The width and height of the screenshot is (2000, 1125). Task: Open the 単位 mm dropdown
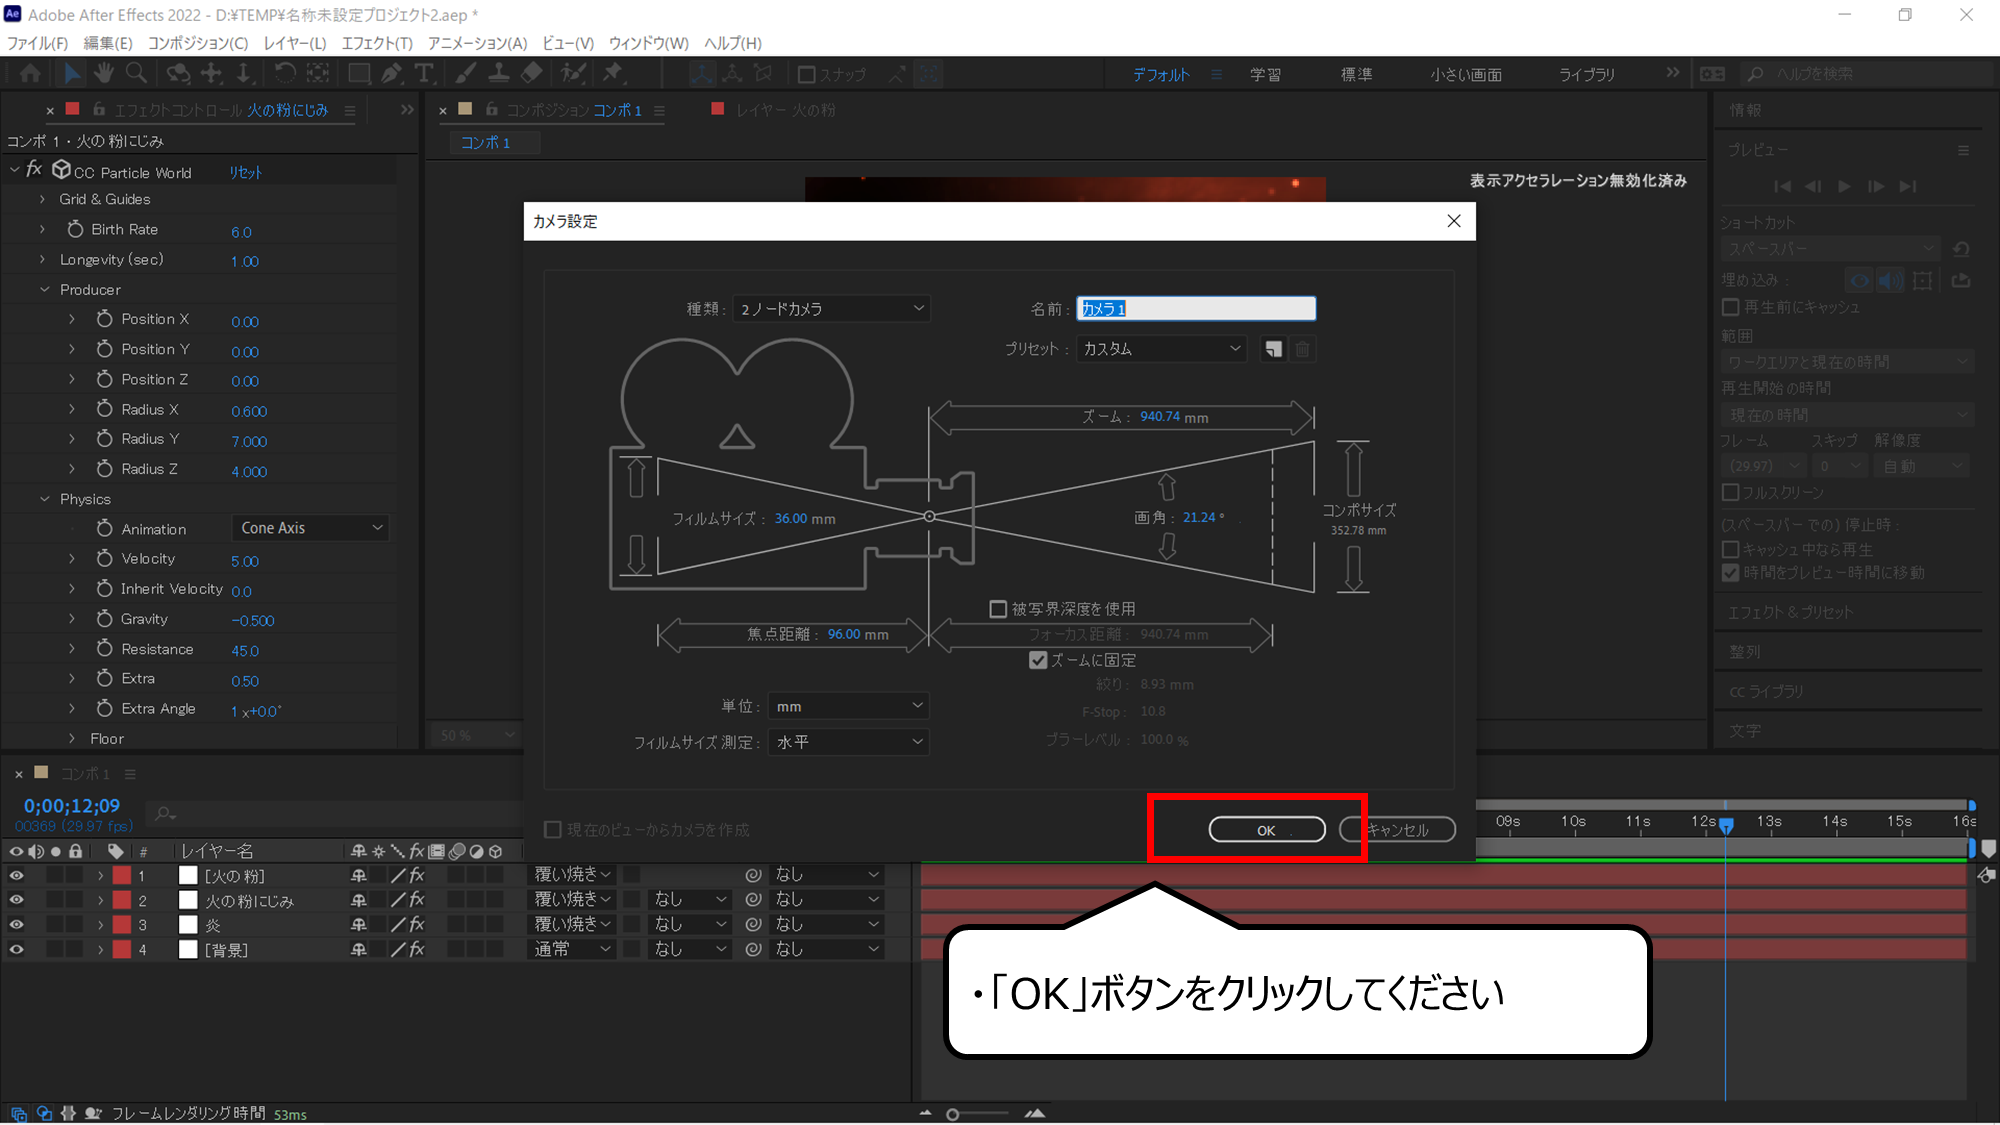(848, 706)
